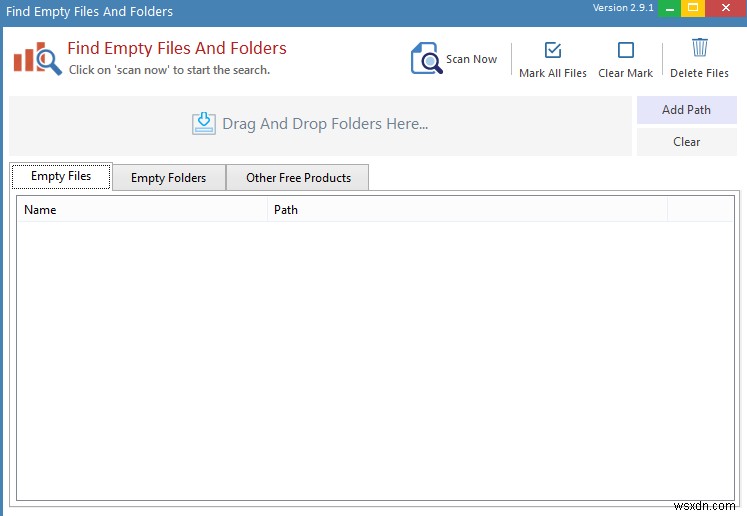The image size is (747, 516).
Task: Click the Version 2.9.1 label
Action: 623,8
